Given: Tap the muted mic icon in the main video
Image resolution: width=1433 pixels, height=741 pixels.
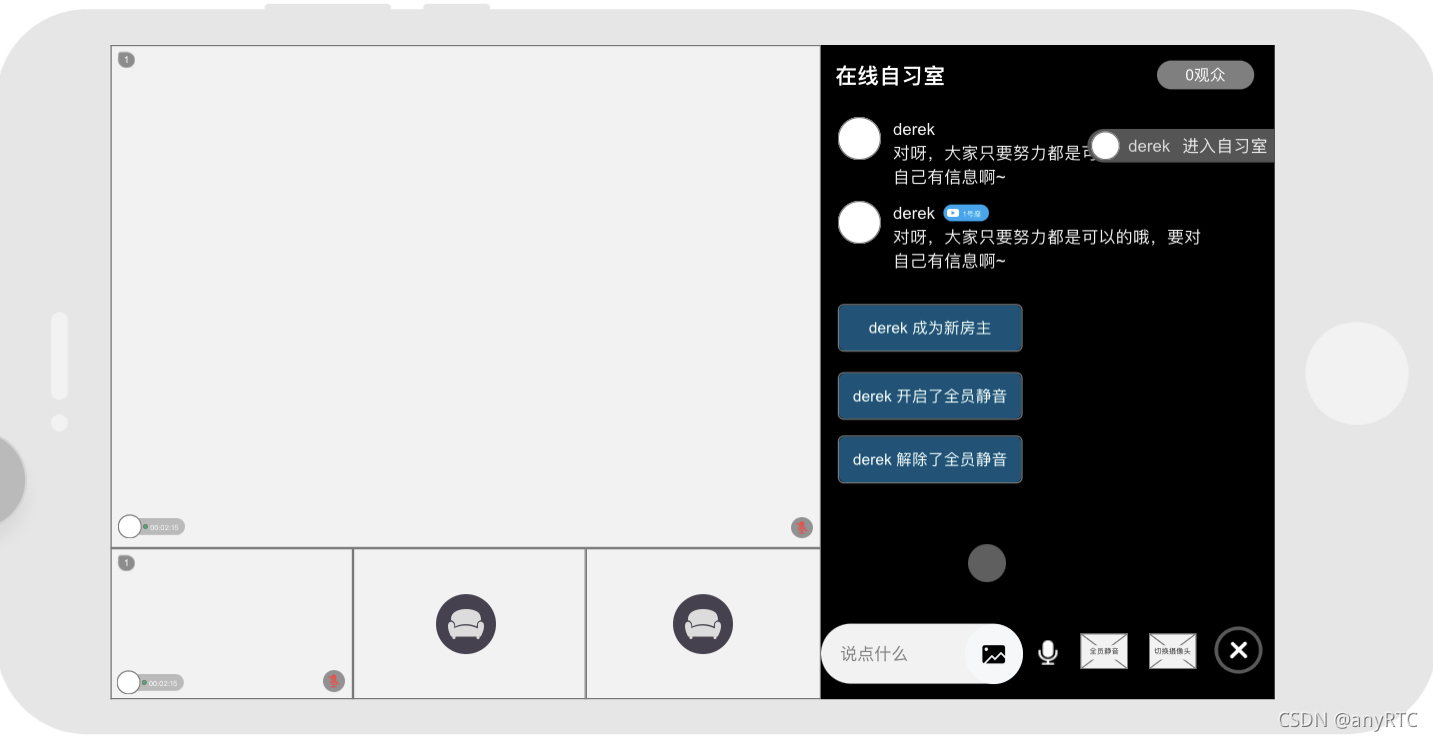Looking at the screenshot, I should (802, 527).
